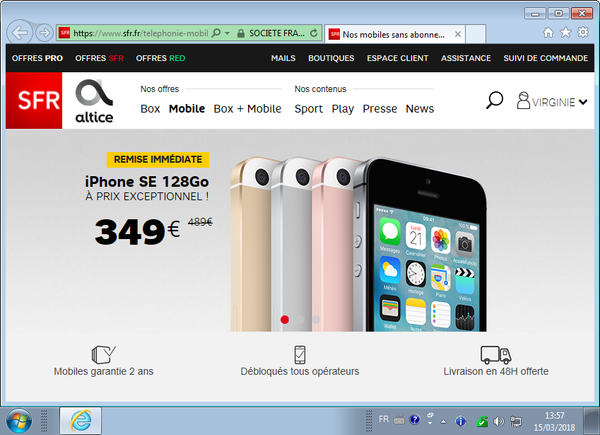Click the help question mark tray icon
The height and width of the screenshot is (435, 600).
tap(414, 420)
